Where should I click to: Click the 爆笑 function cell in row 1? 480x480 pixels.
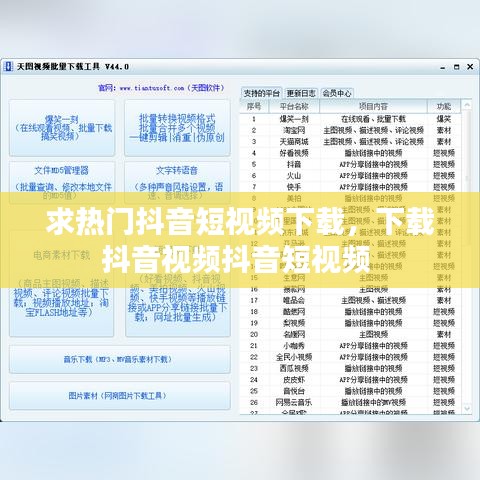tap(444, 119)
